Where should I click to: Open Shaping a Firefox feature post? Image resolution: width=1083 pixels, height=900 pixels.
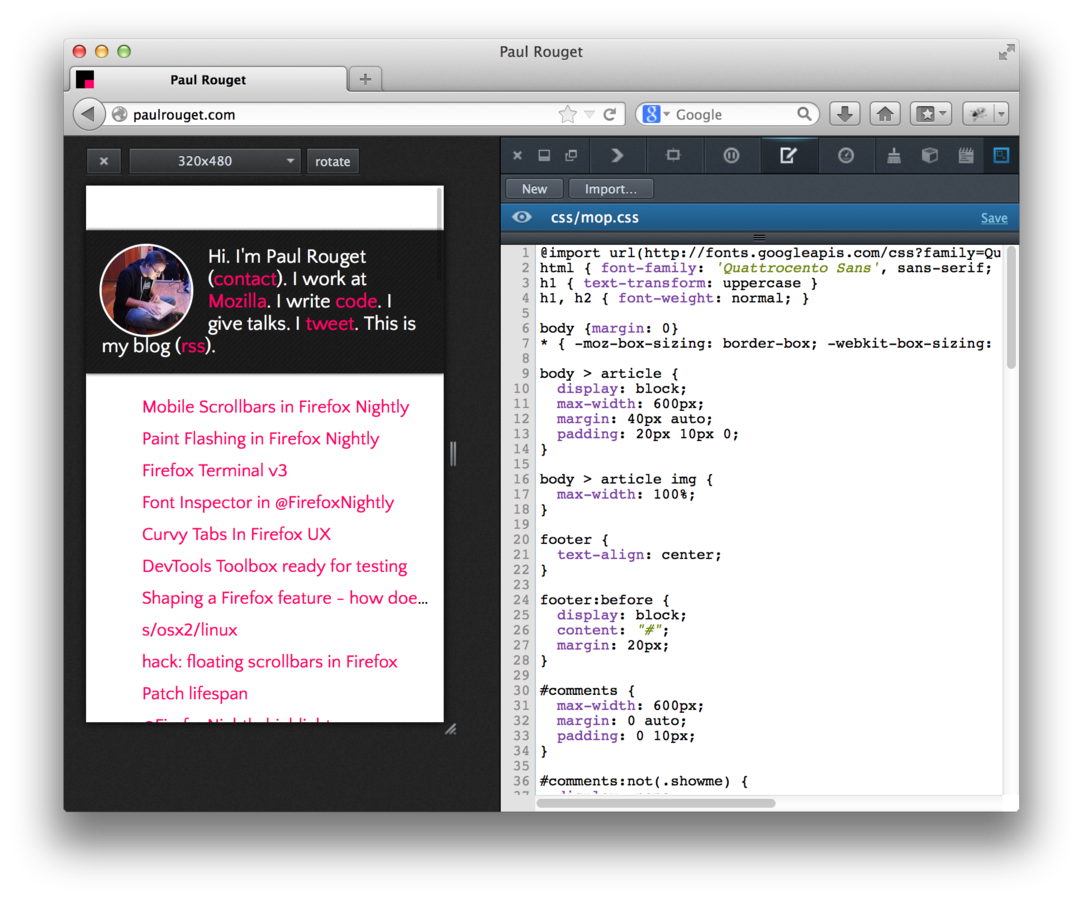pos(285,597)
